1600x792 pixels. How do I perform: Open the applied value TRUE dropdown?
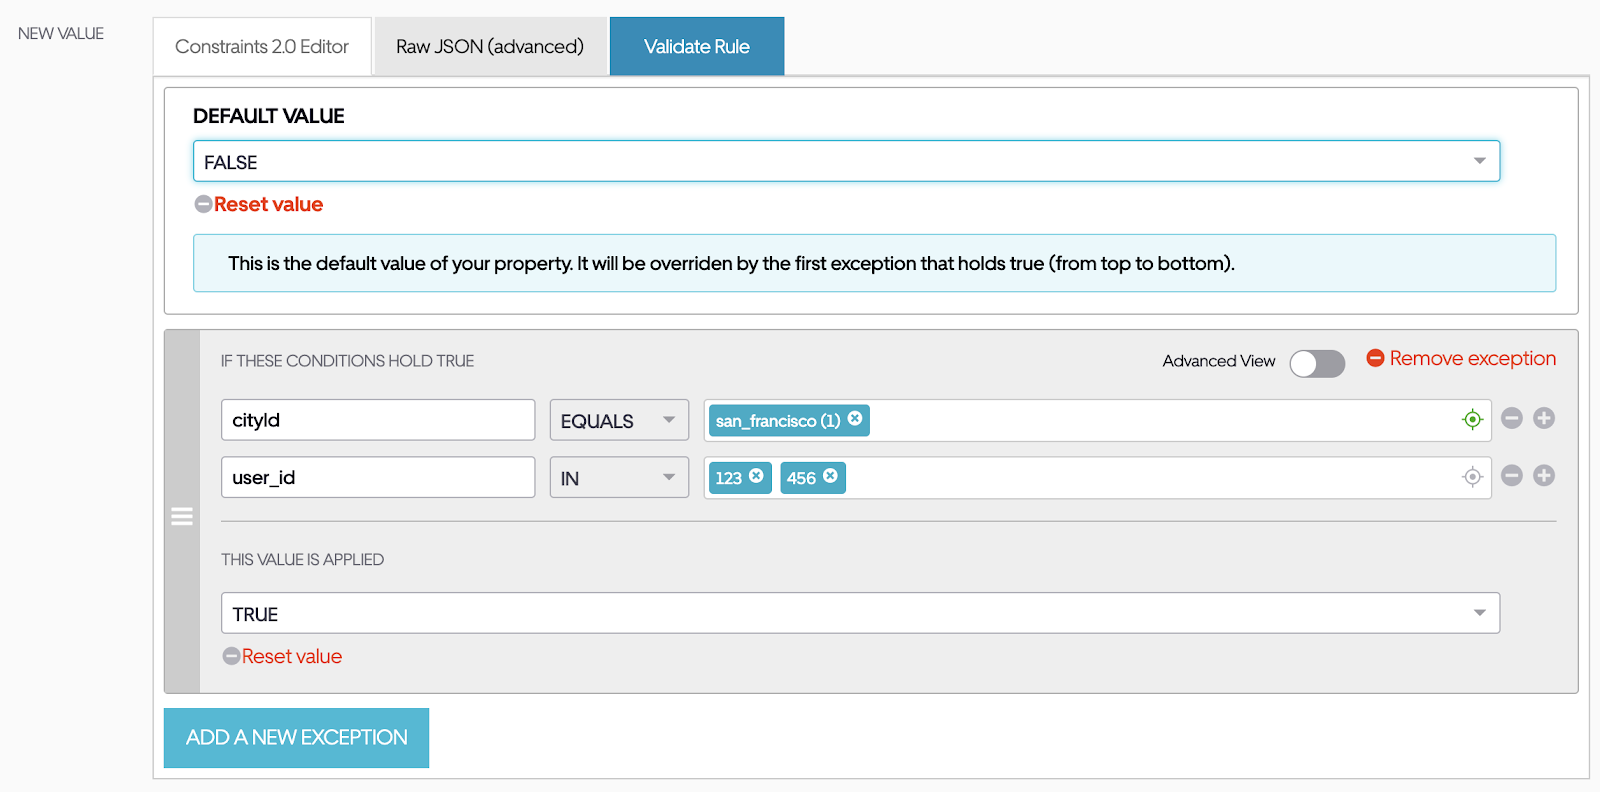[x=860, y=613]
